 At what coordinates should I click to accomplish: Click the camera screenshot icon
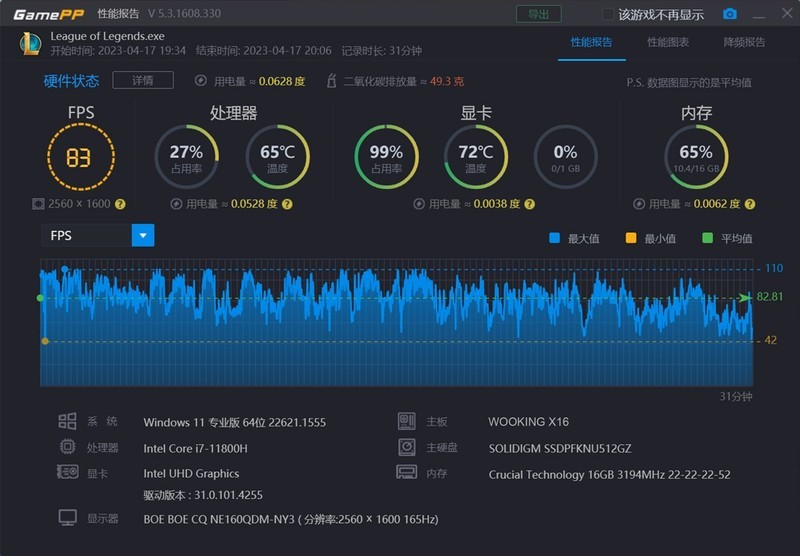[x=730, y=14]
